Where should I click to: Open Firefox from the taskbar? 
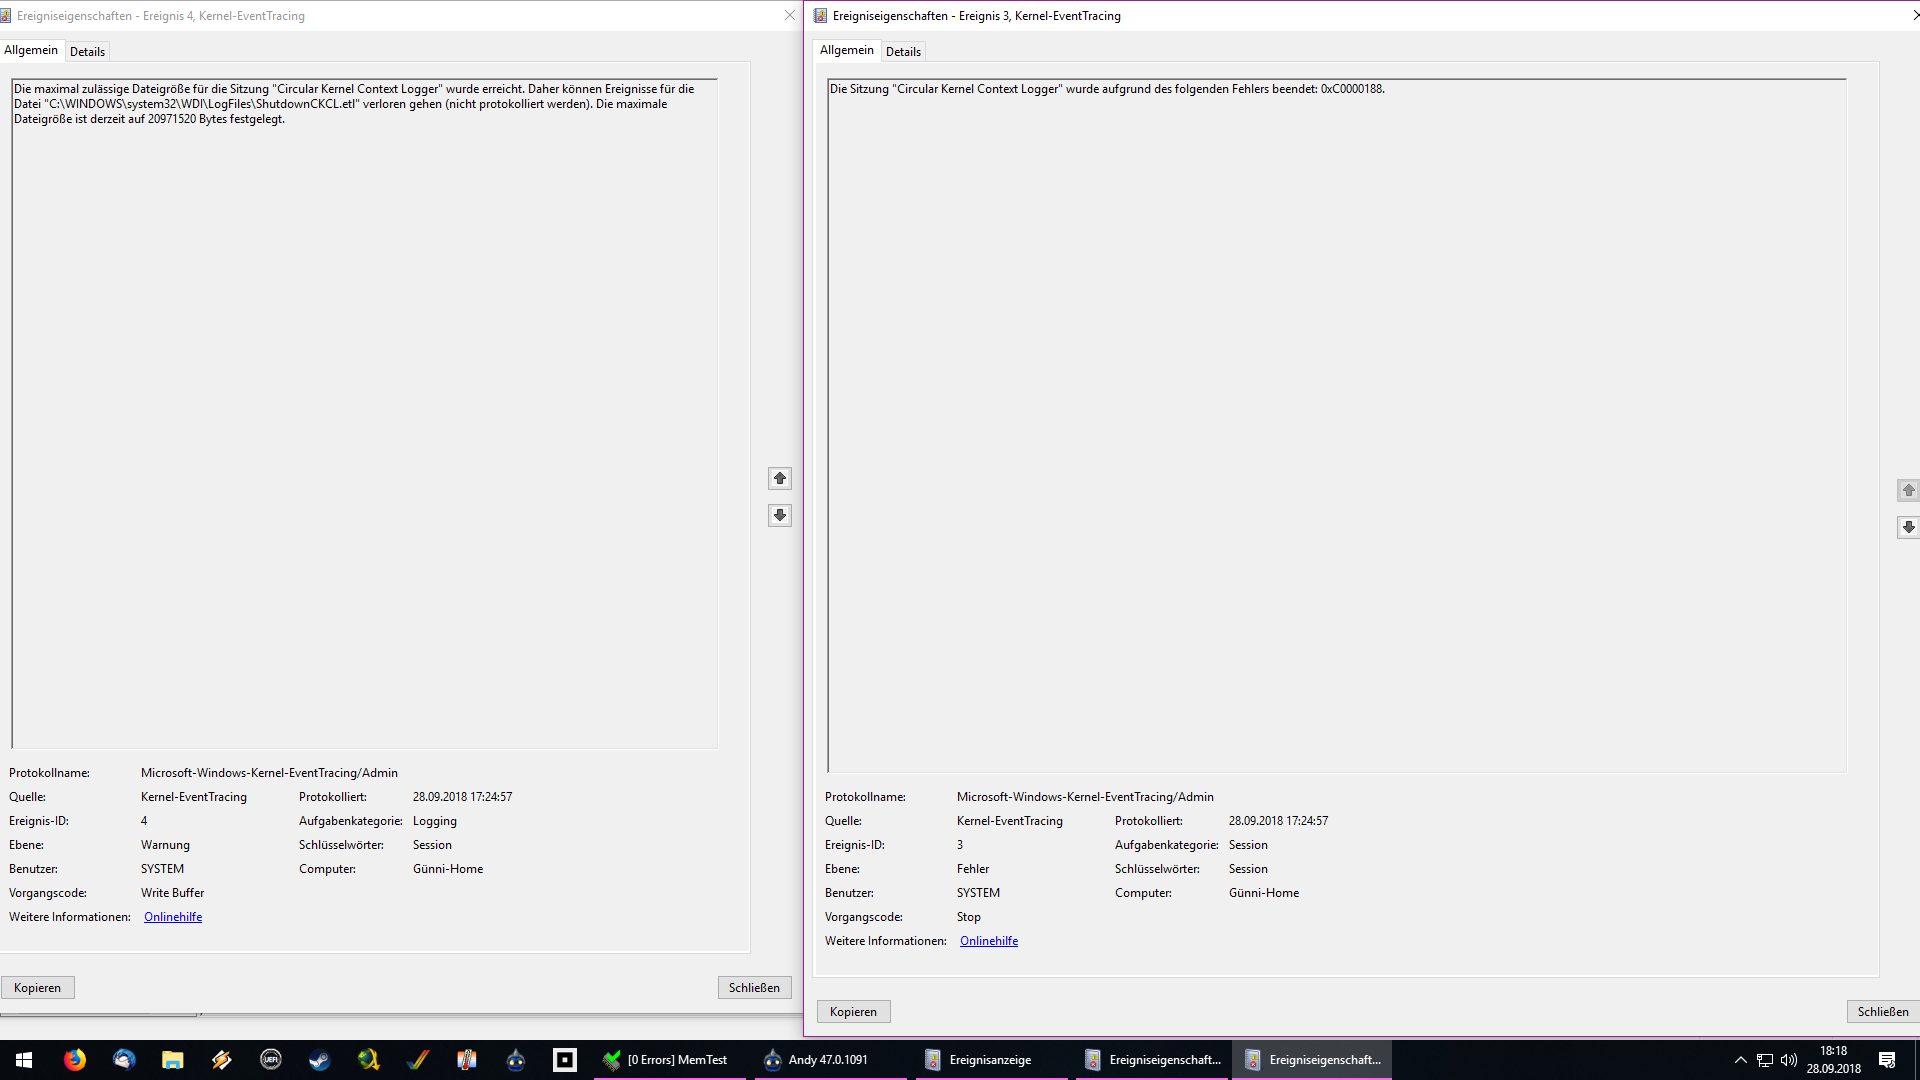75,1060
